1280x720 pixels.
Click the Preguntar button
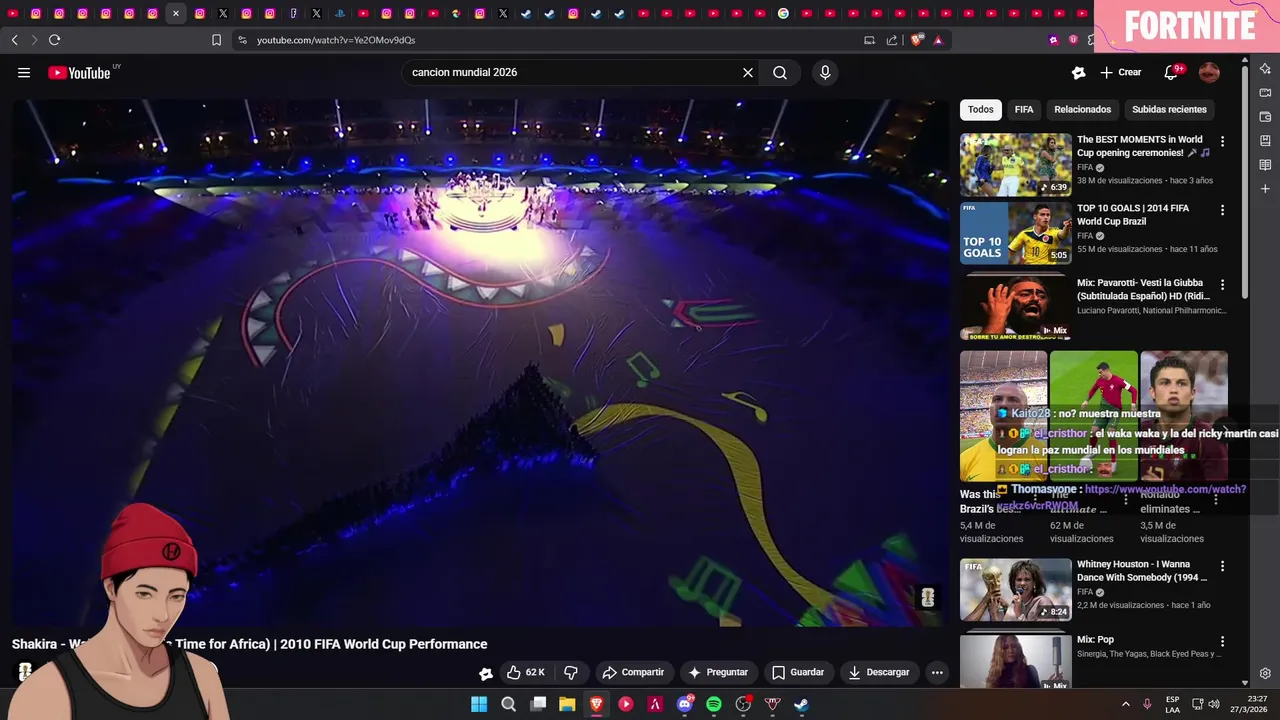coord(718,673)
